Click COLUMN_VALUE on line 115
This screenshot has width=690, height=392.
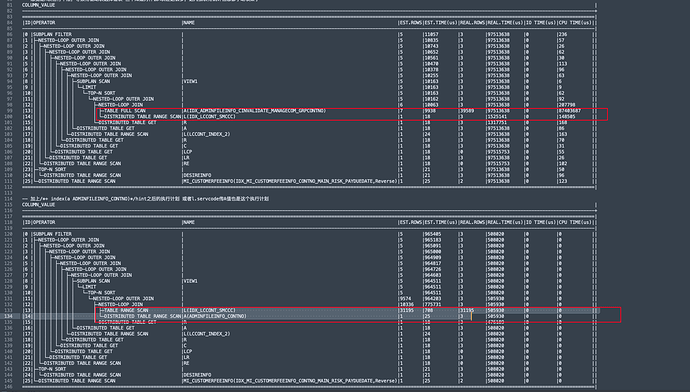tap(39, 205)
